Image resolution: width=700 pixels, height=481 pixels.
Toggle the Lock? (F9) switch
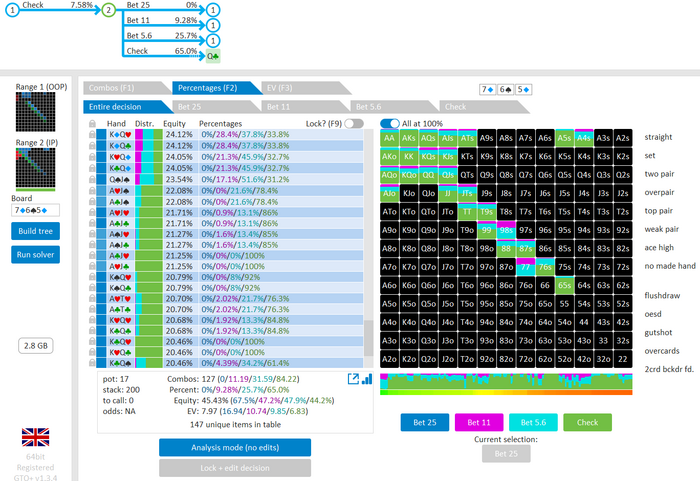click(354, 124)
